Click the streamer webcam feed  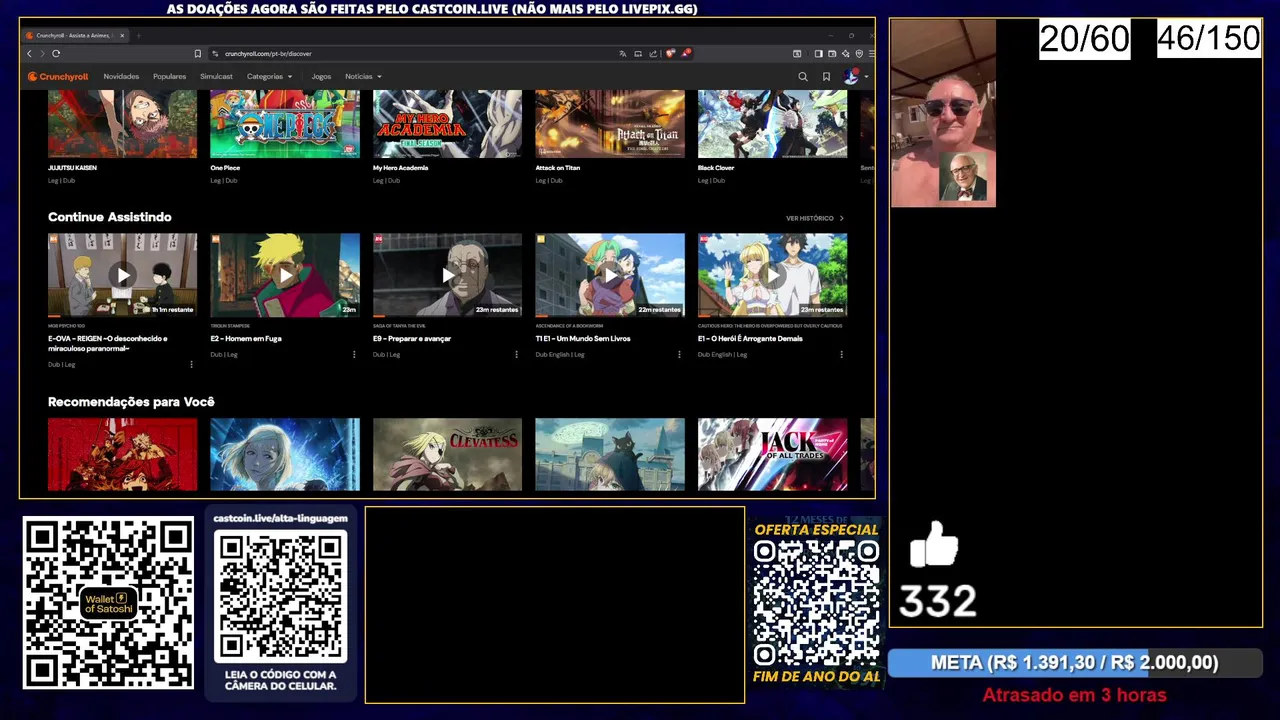(943, 113)
